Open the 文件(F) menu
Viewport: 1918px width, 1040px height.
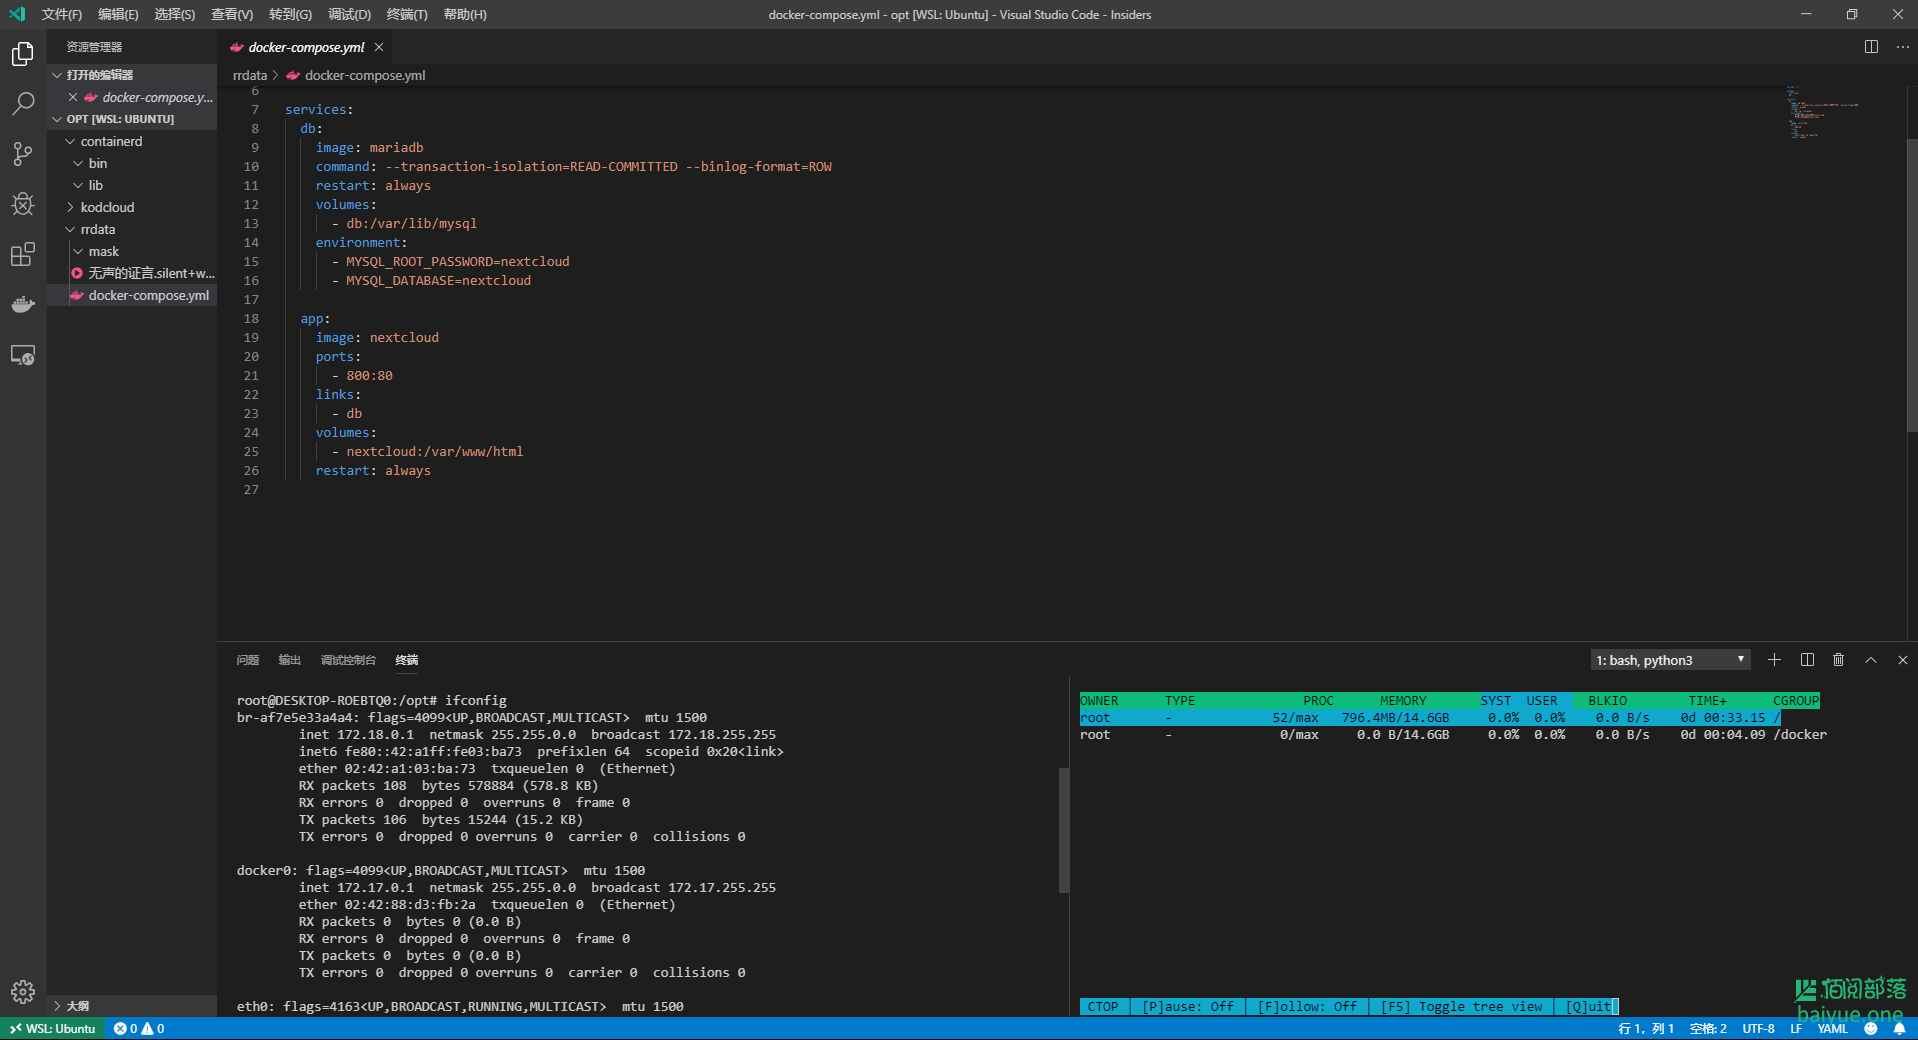(62, 14)
